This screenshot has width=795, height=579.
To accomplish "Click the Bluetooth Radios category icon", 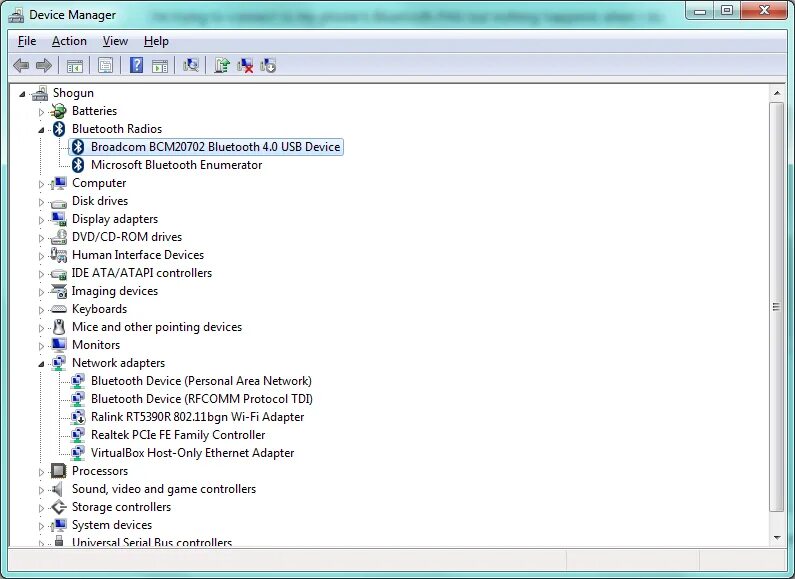I will 59,129.
